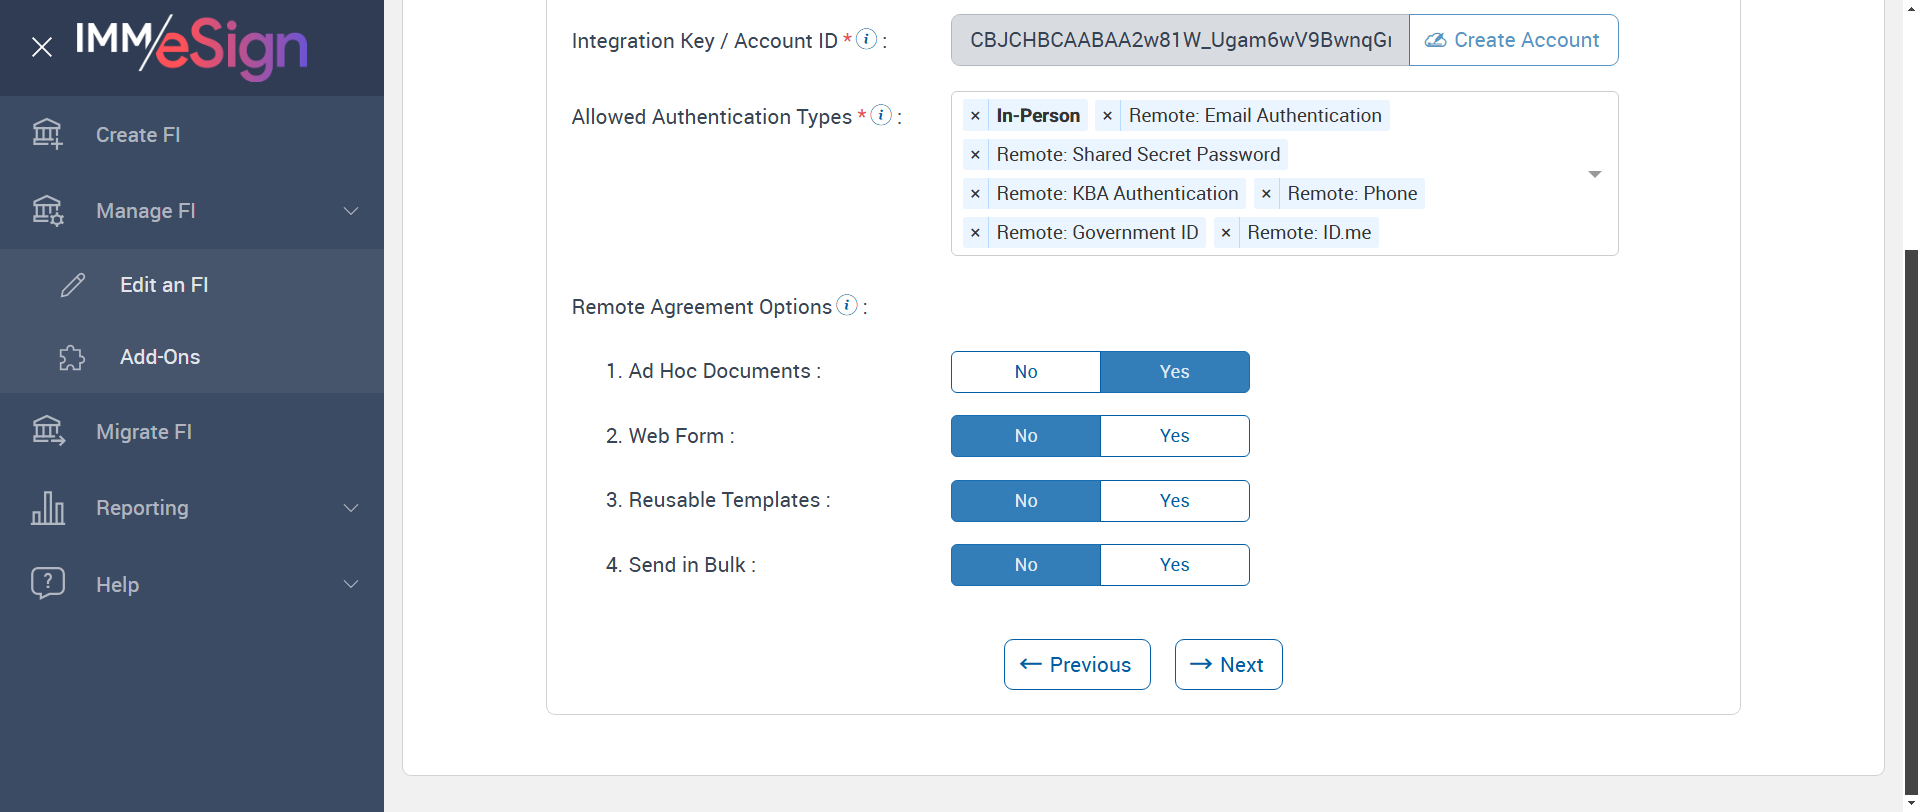The width and height of the screenshot is (1920, 812).
Task: Go to the Next step
Action: click(x=1228, y=665)
